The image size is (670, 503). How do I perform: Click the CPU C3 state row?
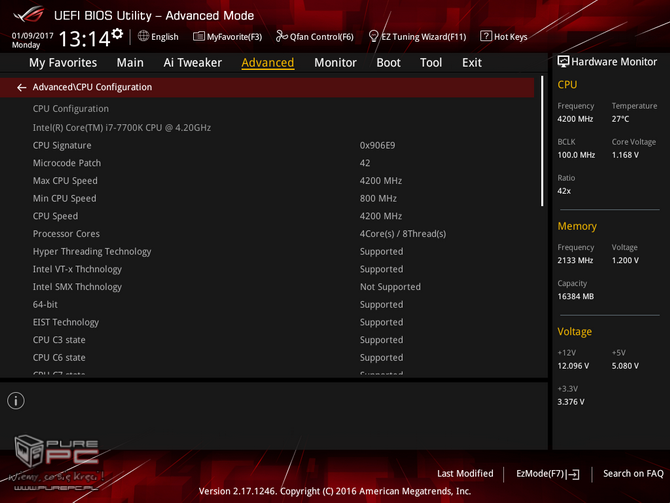coord(267,340)
